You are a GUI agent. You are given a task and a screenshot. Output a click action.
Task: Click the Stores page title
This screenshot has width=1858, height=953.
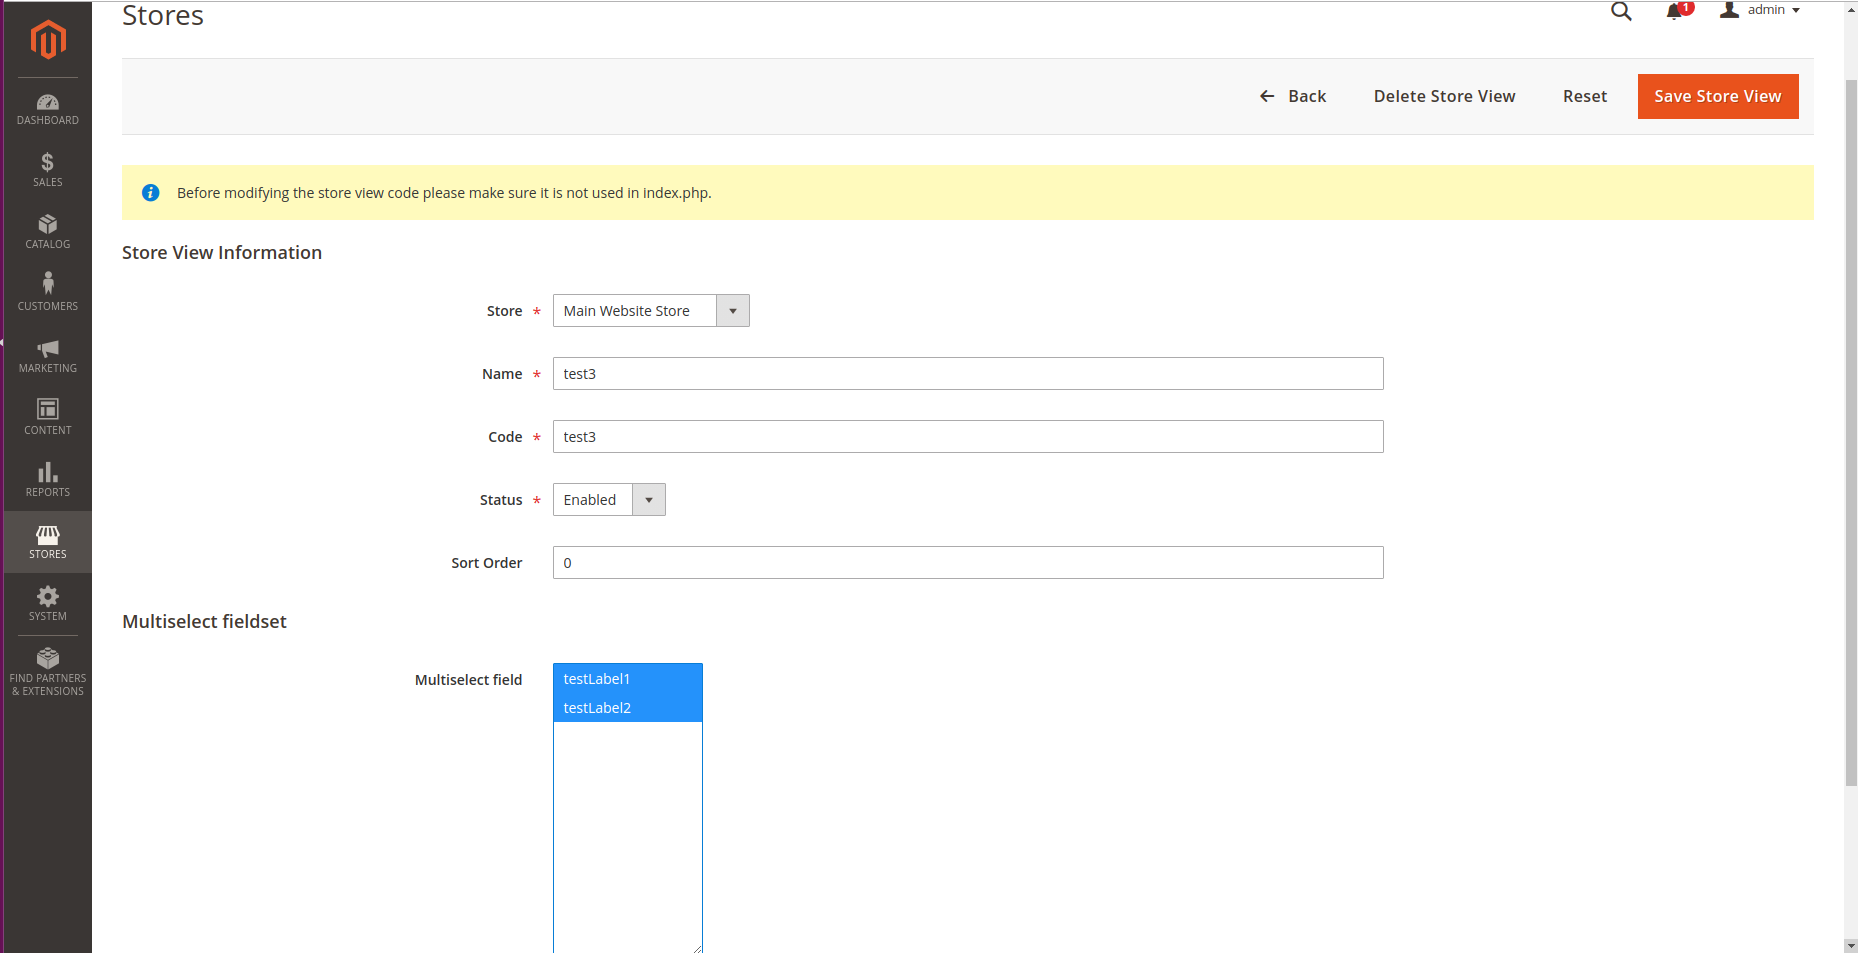point(163,15)
